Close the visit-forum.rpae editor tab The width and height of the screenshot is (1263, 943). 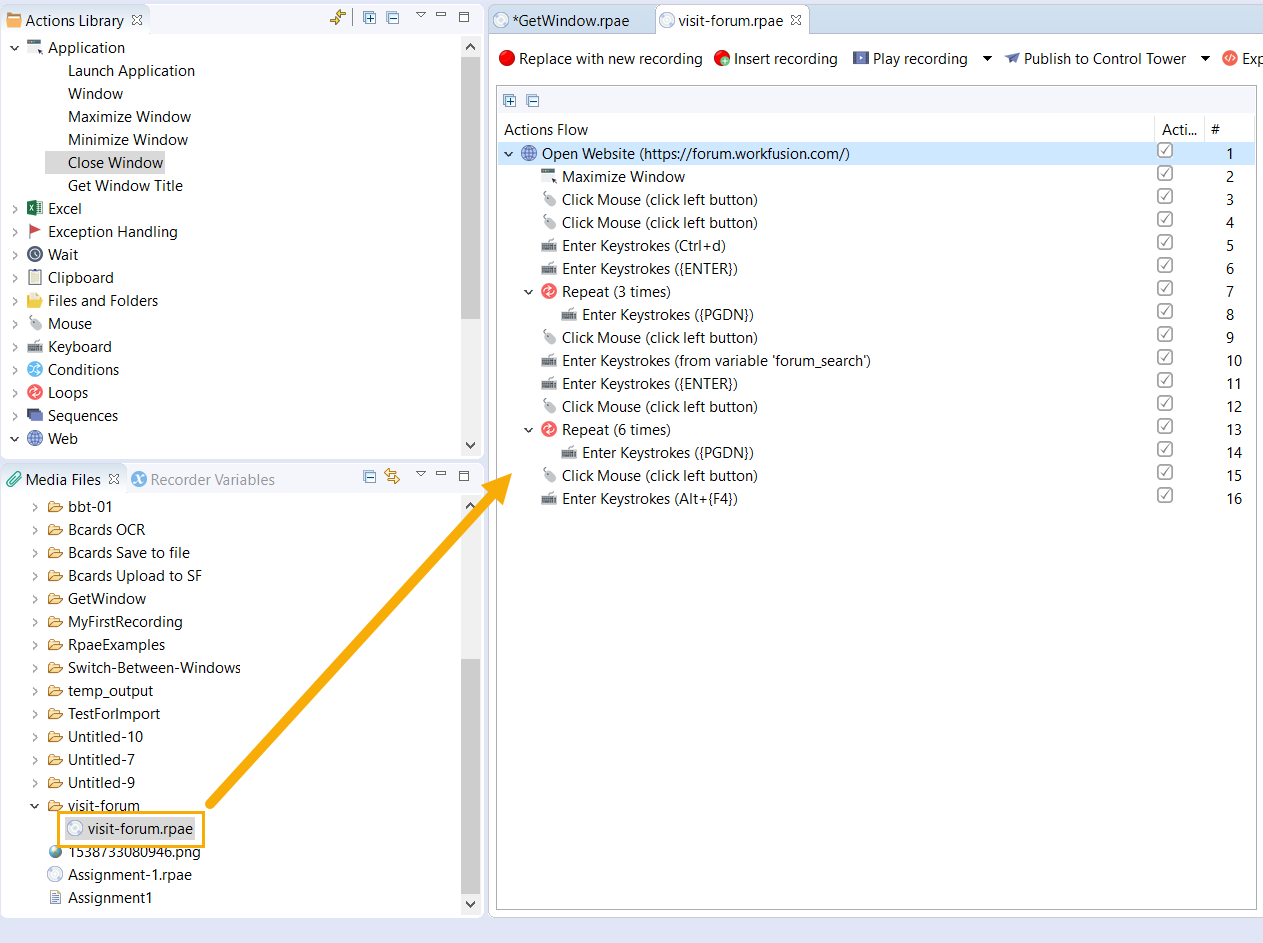tap(796, 19)
